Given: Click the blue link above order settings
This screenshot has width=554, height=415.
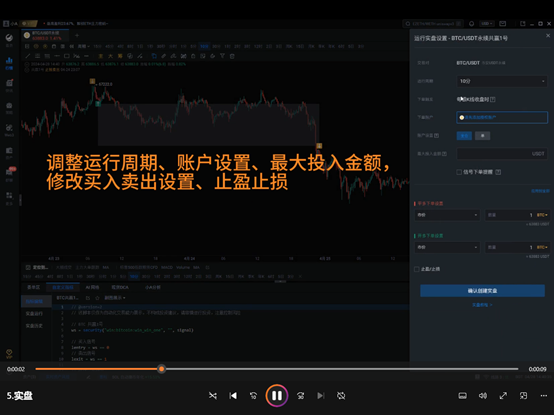Looking at the screenshot, I should tap(540, 191).
